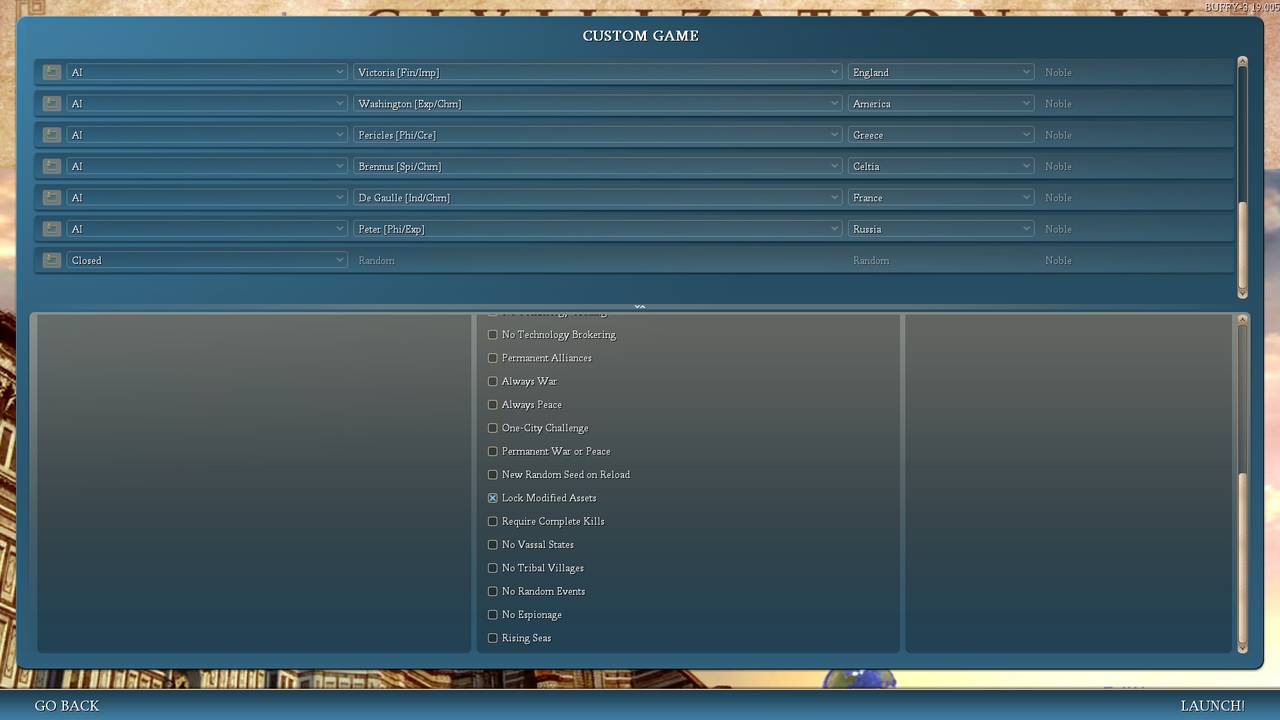This screenshot has height=720, width=1280.
Task: Enable One-City Challenge
Action: click(492, 428)
